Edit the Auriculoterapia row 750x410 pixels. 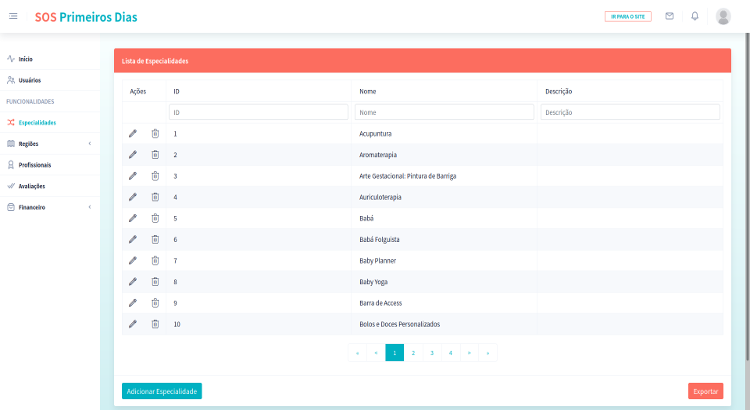133,197
